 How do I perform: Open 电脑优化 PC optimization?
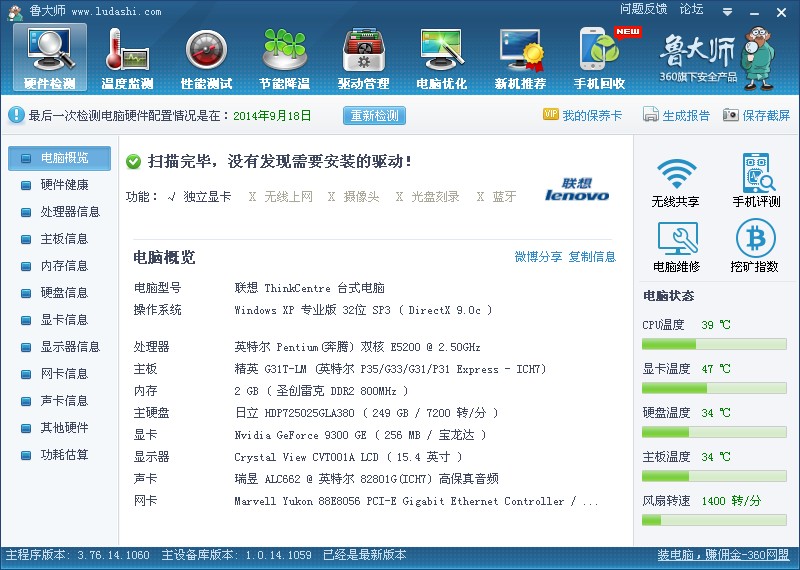pyautogui.click(x=442, y=59)
